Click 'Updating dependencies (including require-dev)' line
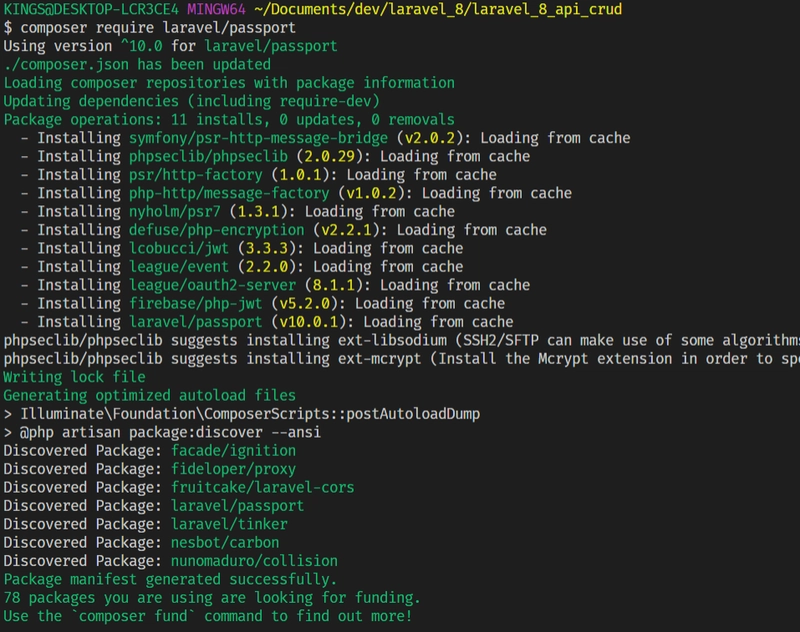The height and width of the screenshot is (632, 800). 192,101
